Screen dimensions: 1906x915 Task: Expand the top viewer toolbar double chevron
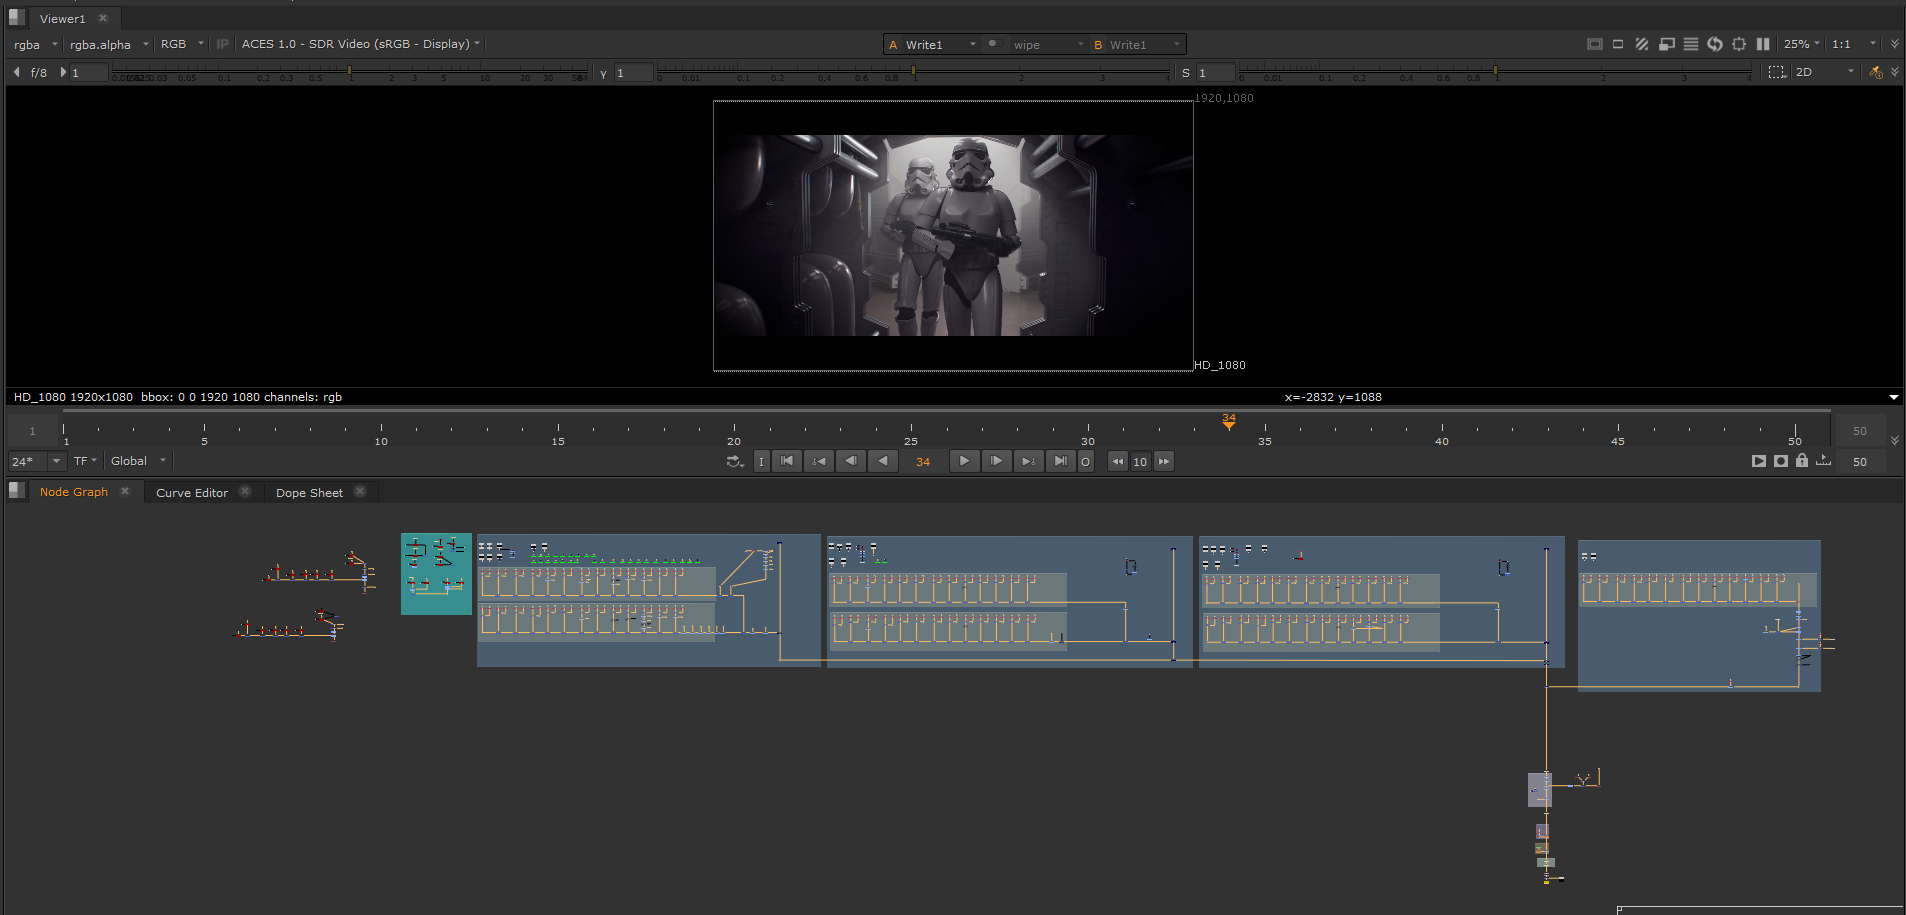pos(1894,44)
